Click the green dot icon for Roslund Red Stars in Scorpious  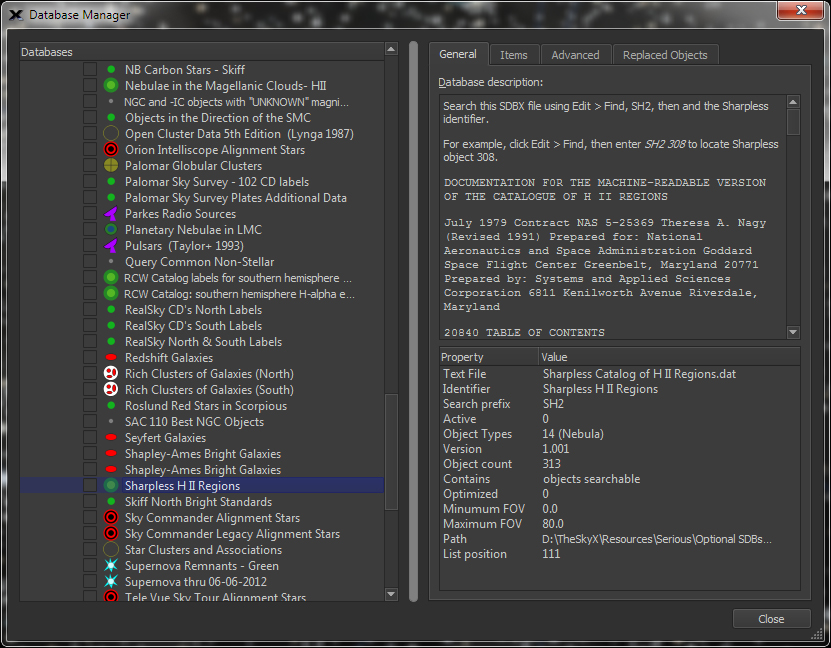click(x=111, y=405)
